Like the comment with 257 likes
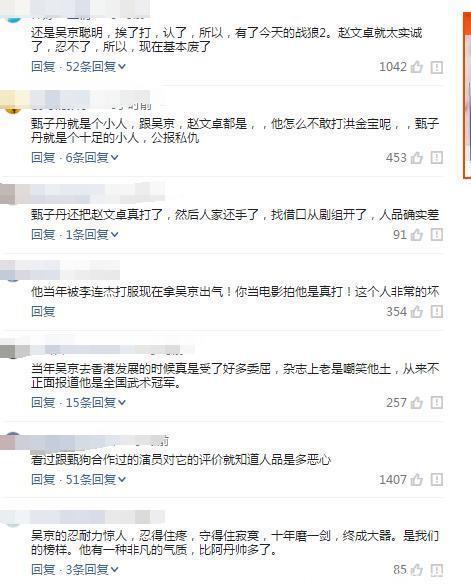The height and width of the screenshot is (587, 471). coord(416,403)
